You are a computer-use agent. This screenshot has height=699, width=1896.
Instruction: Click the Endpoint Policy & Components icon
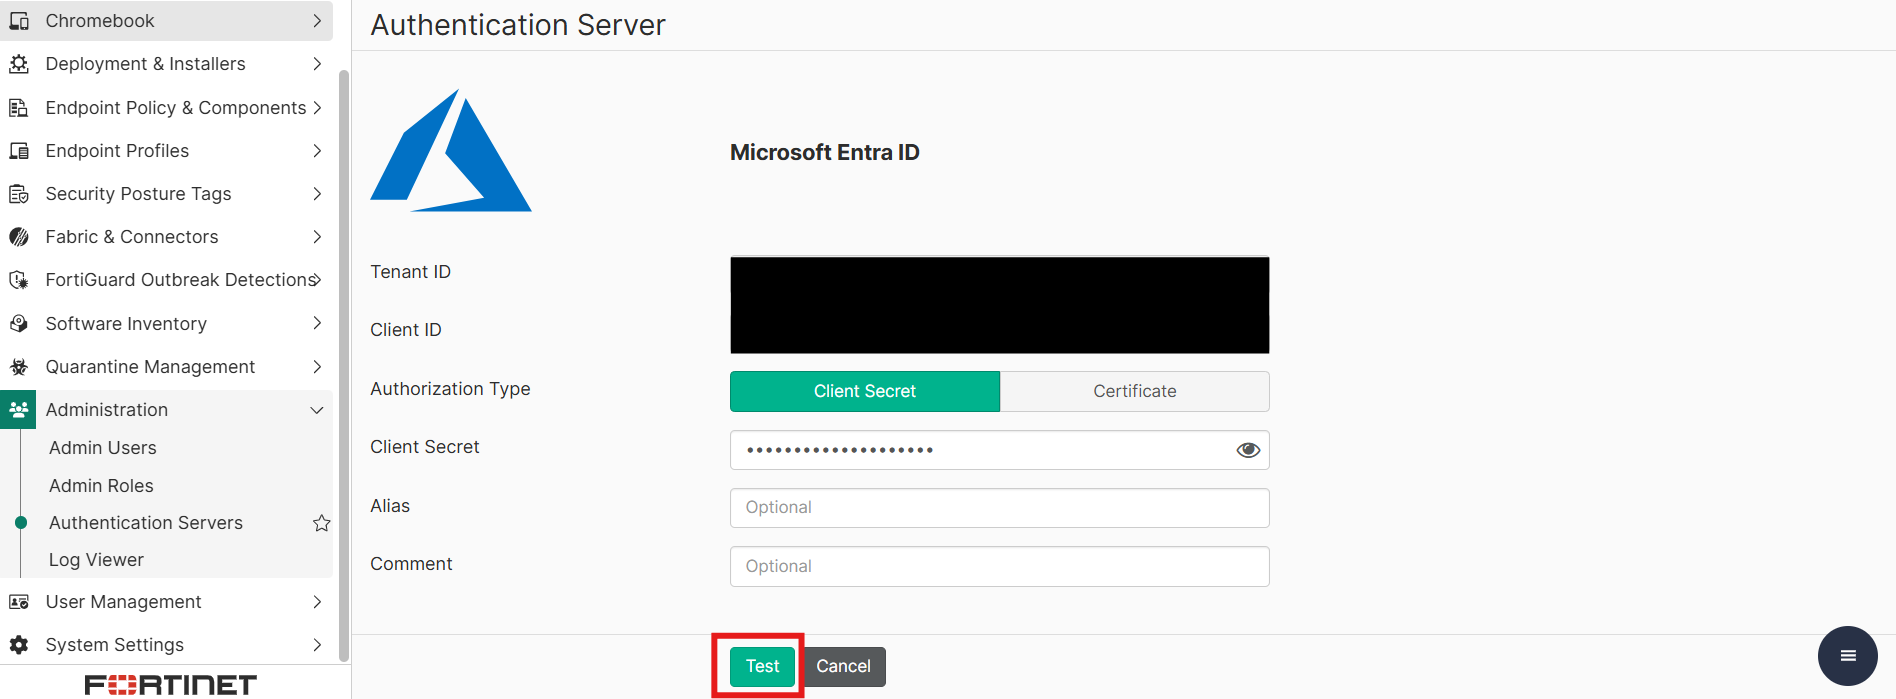pyautogui.click(x=19, y=108)
